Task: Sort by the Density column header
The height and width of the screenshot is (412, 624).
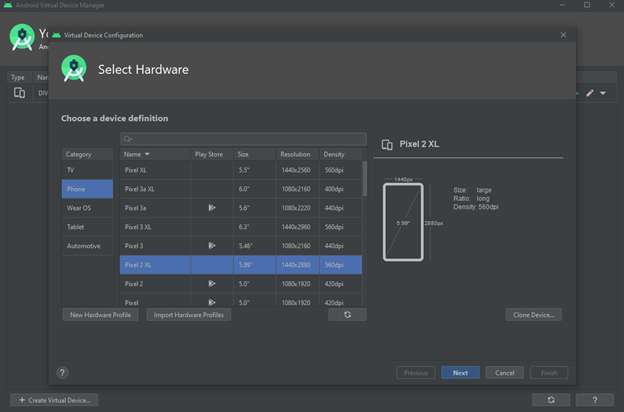Action: [x=341, y=154]
